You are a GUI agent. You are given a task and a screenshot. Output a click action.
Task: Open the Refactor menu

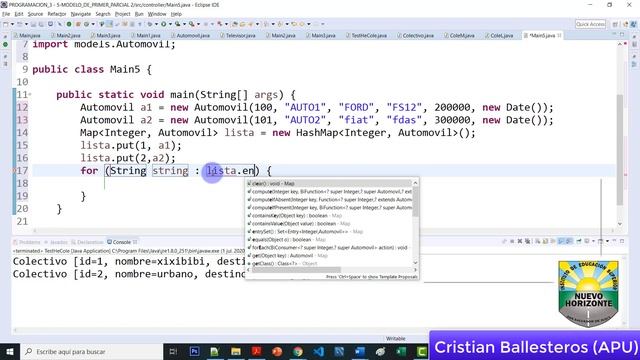[57, 14]
